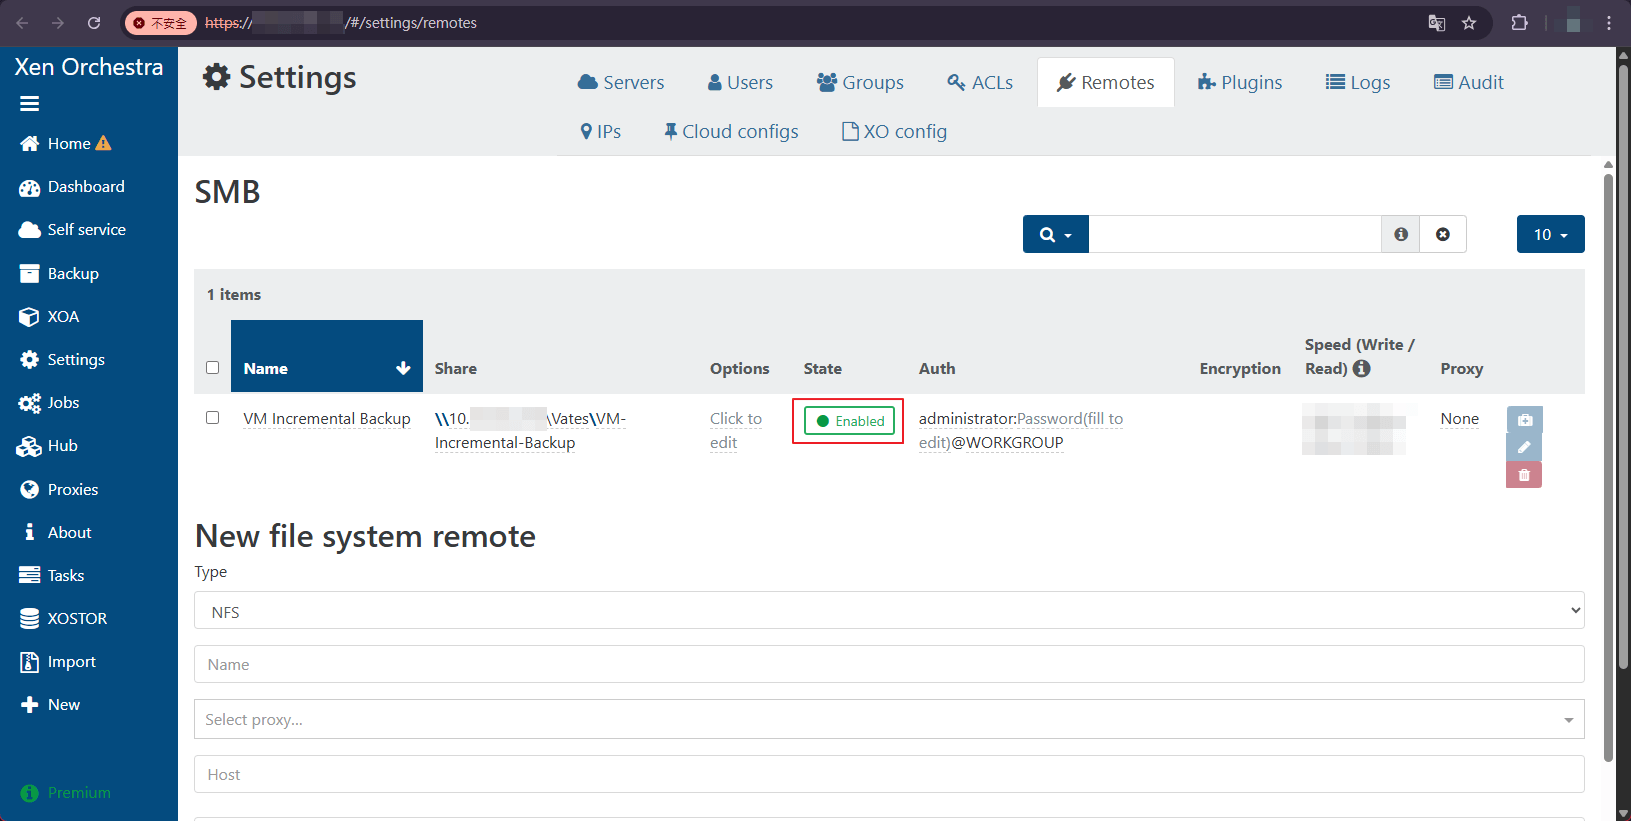Switch to Plugins tab

(x=1240, y=83)
